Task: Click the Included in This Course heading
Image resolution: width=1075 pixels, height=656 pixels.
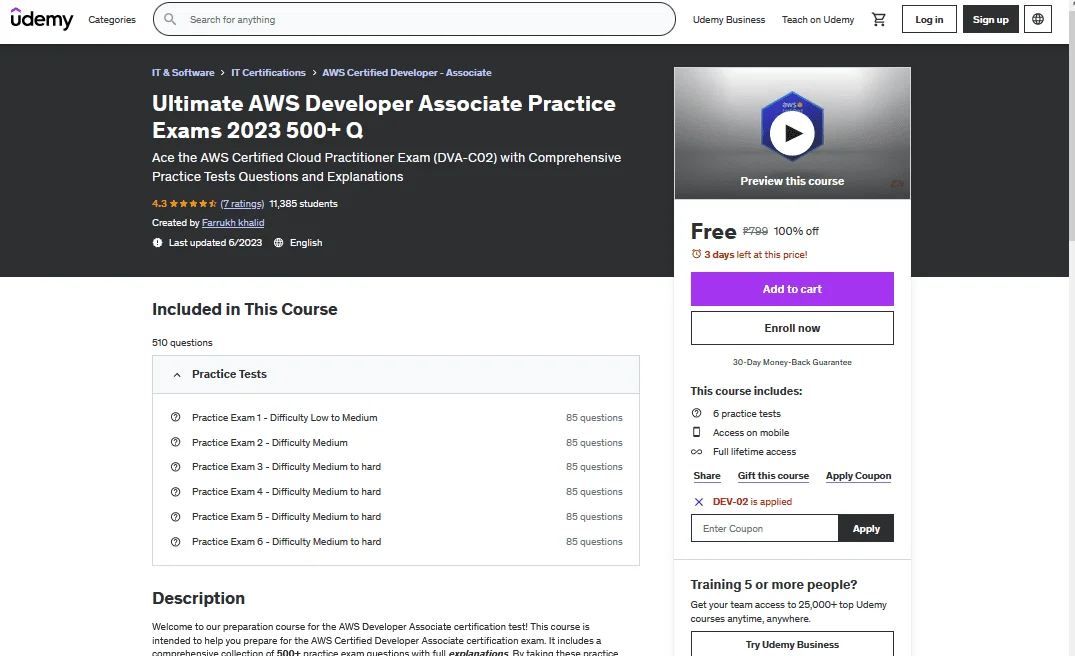Action: tap(245, 309)
